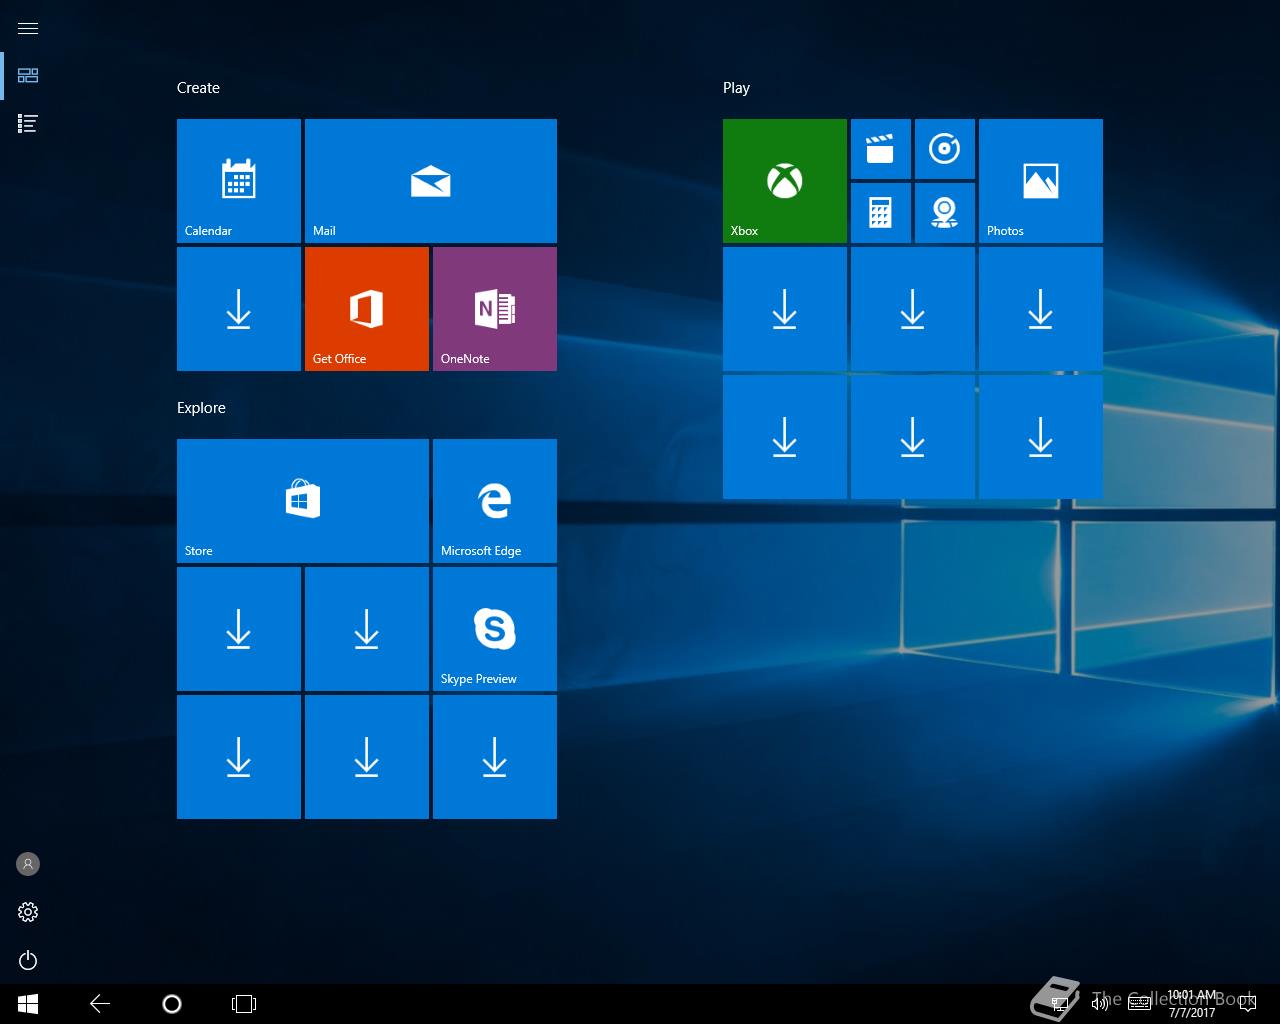Open the Skype Preview tile
Viewport: 1280px width, 1024px height.
(495, 629)
